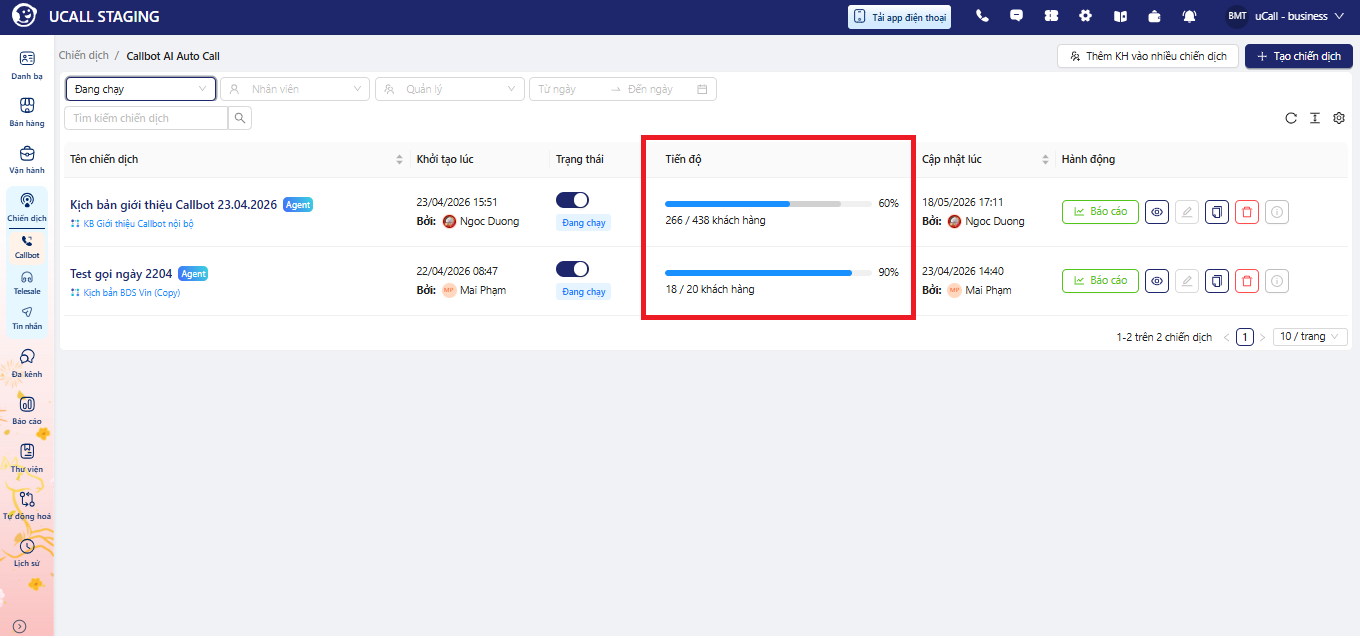Open the notifications bell
This screenshot has height=638, width=1360.
point(1189,16)
